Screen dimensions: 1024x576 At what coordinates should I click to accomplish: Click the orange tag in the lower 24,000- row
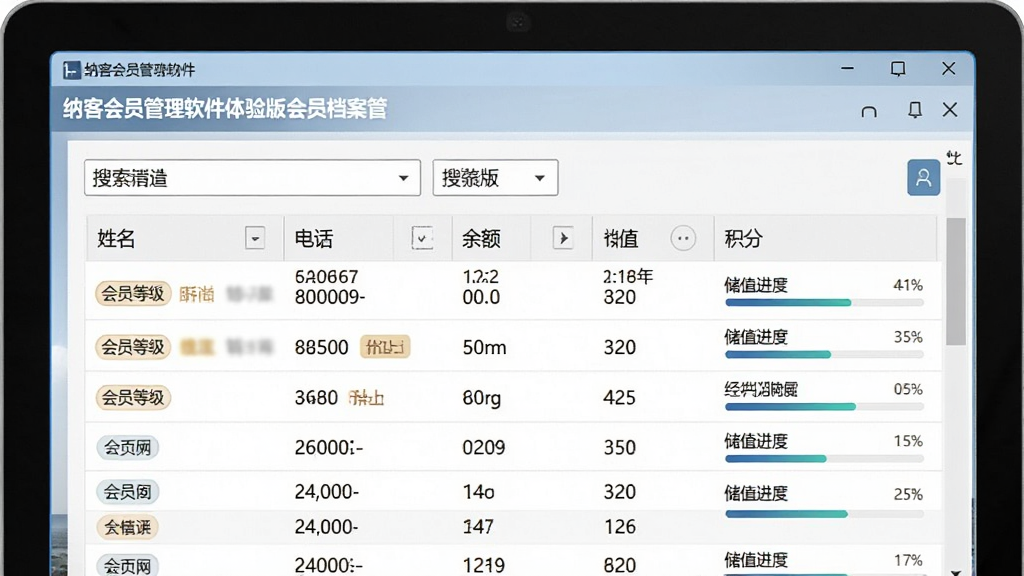[x=128, y=527]
